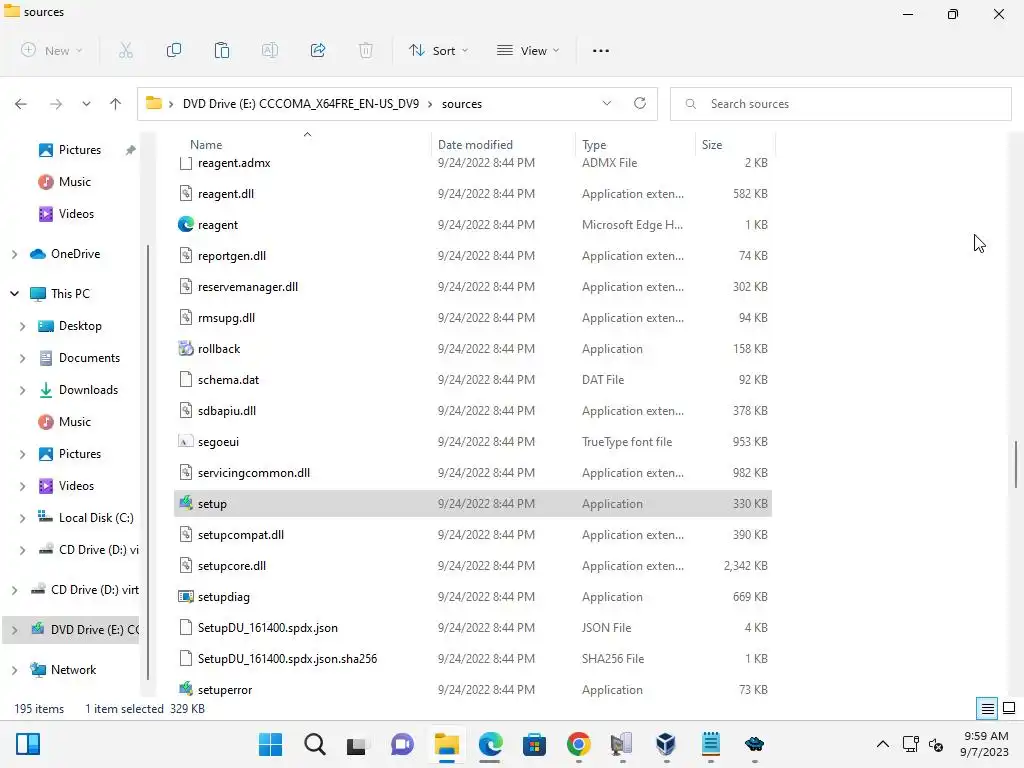Collapse the This PC tree node

pyautogui.click(x=14, y=294)
